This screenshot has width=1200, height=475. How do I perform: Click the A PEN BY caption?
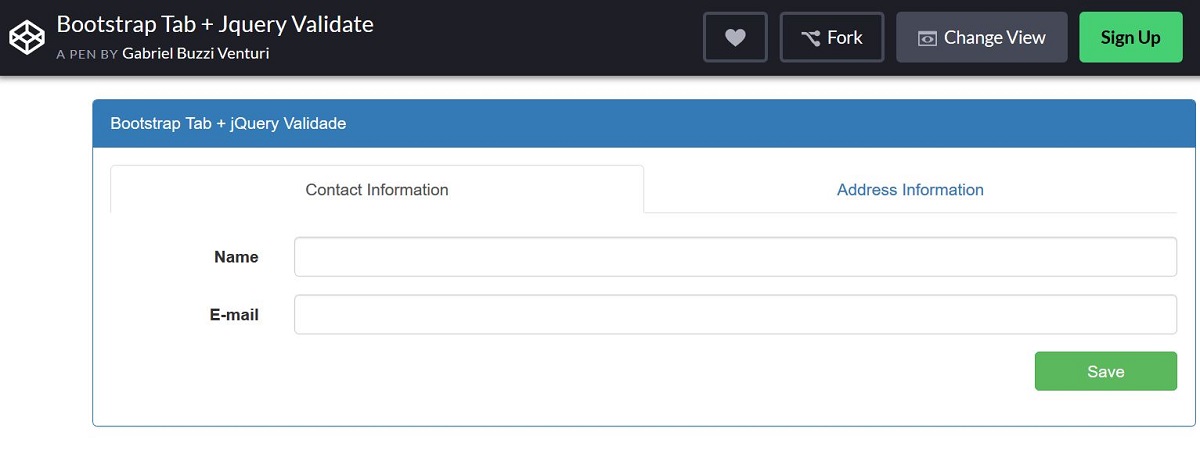(87, 54)
